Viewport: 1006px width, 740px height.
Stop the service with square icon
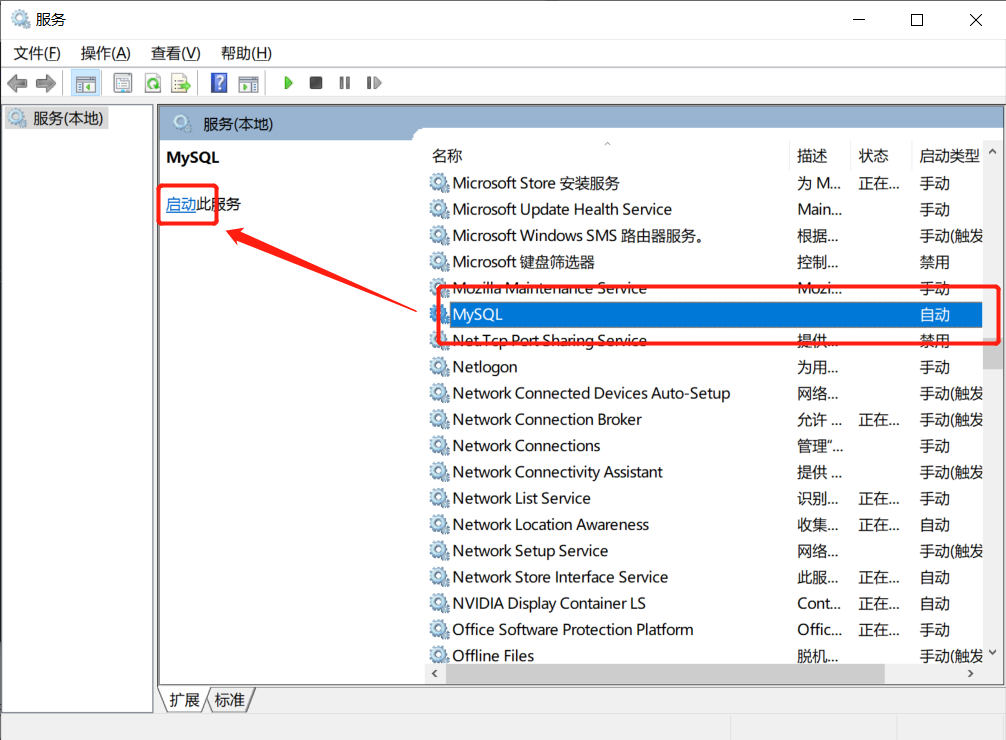316,83
